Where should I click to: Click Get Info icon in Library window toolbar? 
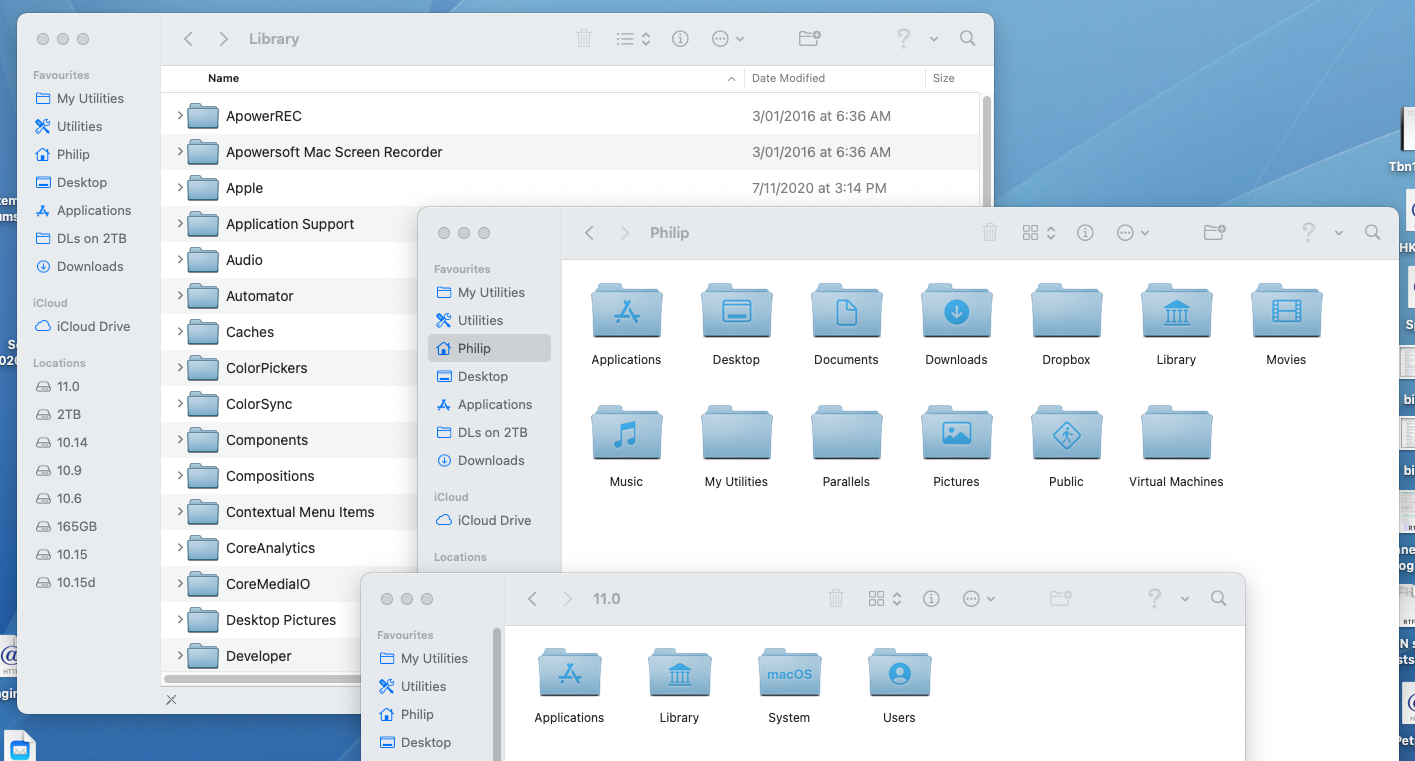[x=680, y=39]
